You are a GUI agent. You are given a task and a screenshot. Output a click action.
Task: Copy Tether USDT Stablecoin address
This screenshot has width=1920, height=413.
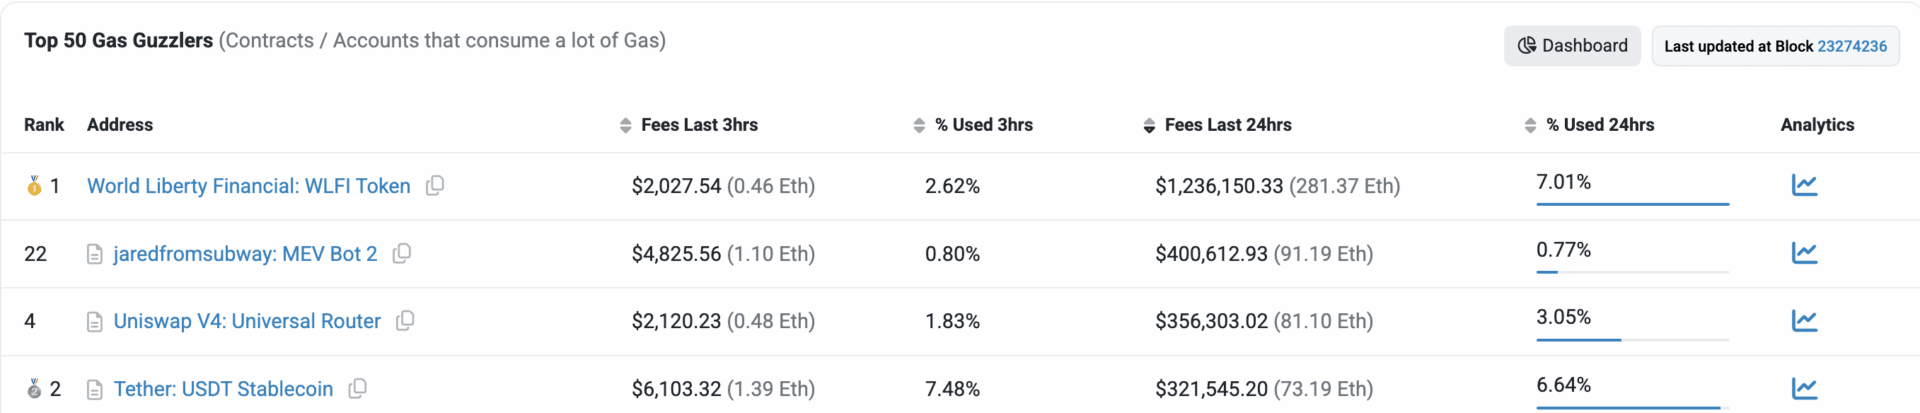click(357, 388)
